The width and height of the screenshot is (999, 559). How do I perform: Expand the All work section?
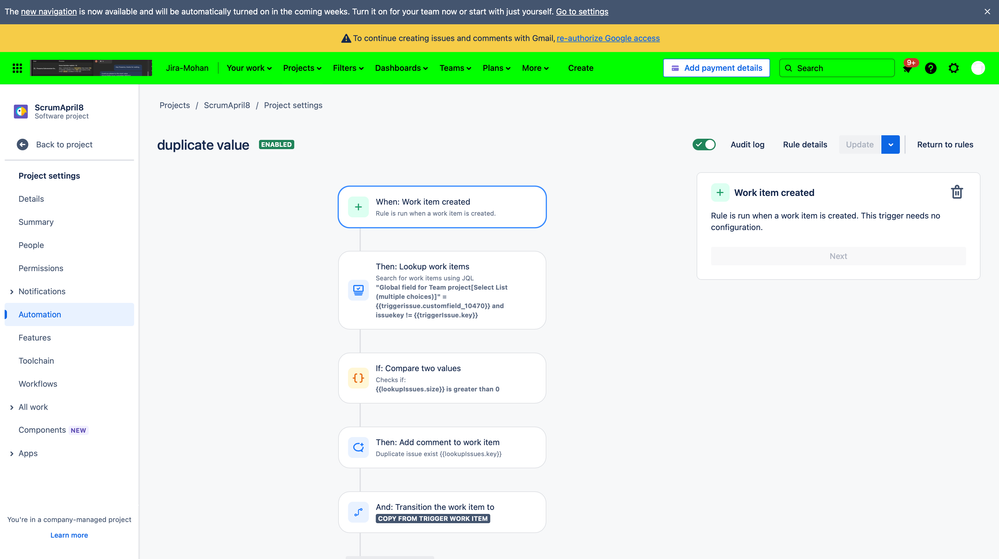pyautogui.click(x=11, y=407)
